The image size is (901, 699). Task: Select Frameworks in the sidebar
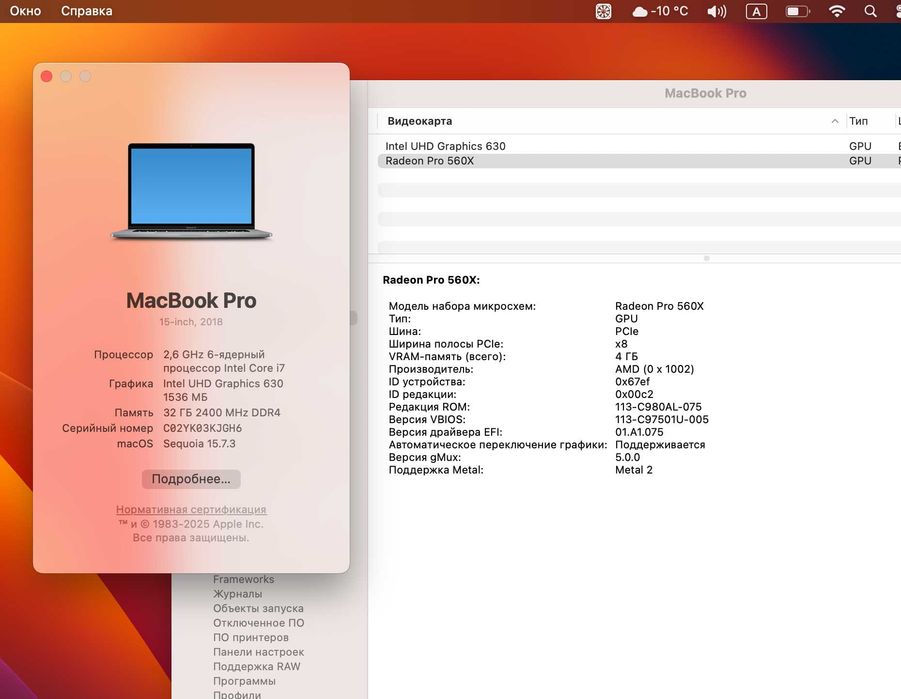point(244,579)
